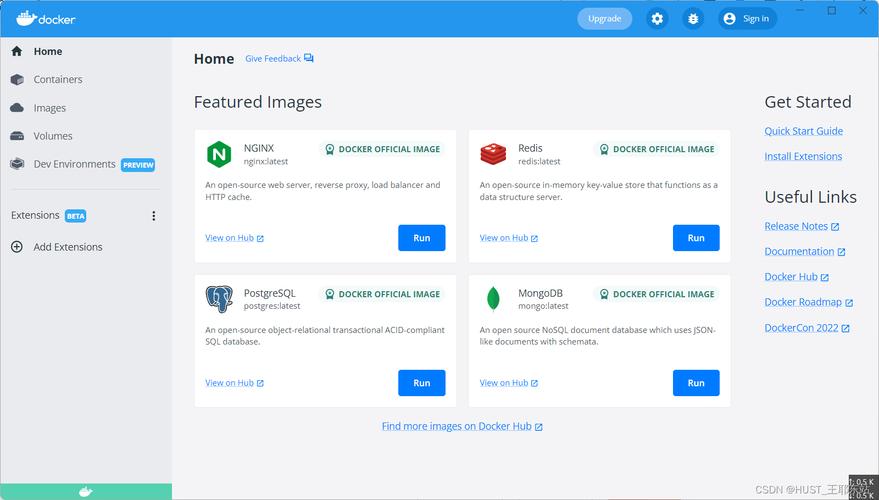Click external link icon beside Release Notes

pyautogui.click(x=835, y=226)
